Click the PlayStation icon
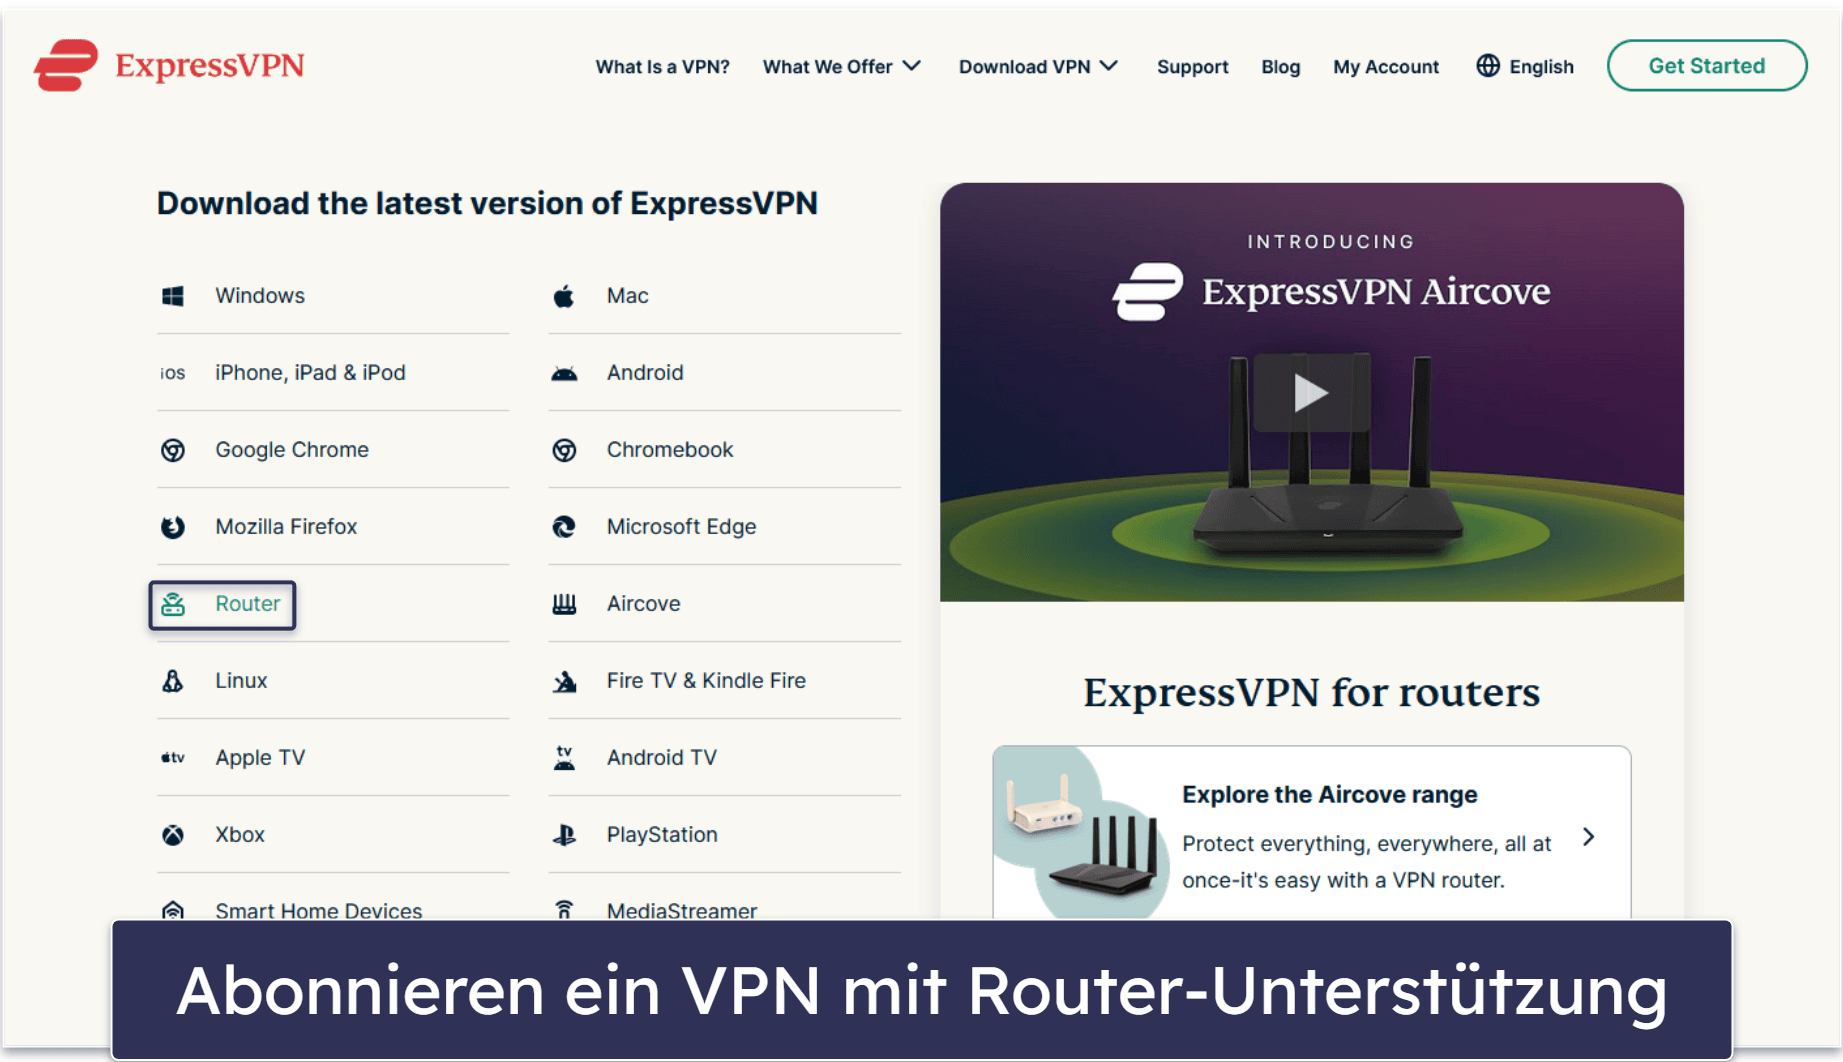This screenshot has height=1062, width=1843. pyautogui.click(x=564, y=835)
